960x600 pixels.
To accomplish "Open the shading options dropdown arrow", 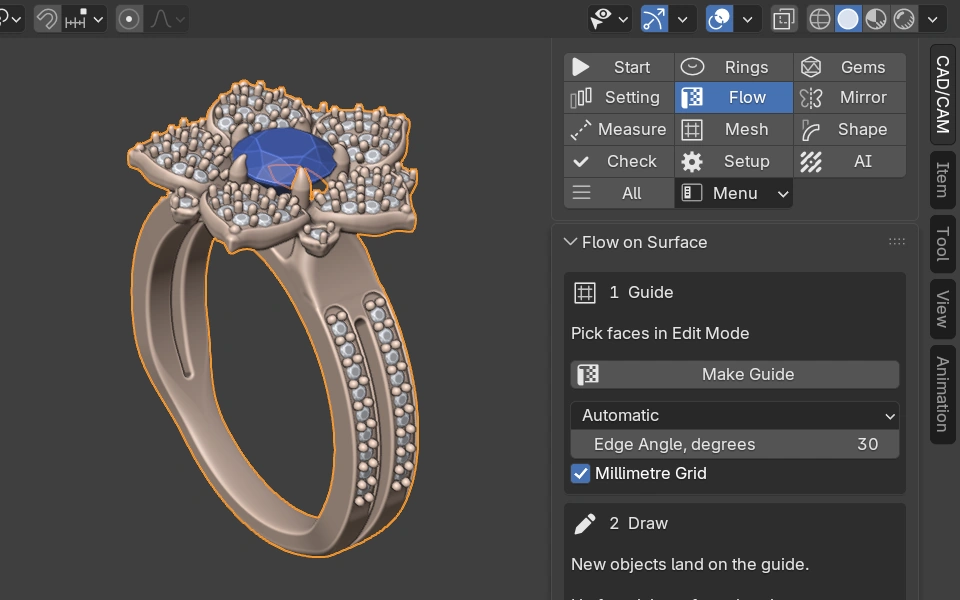I will (x=932, y=19).
